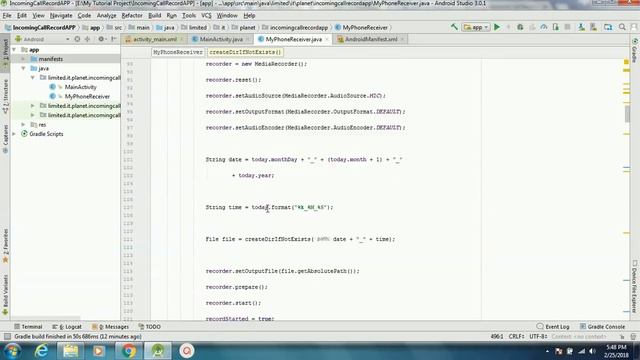Click the Make Project hammer icon
The image size is (640, 360).
coord(454,27)
